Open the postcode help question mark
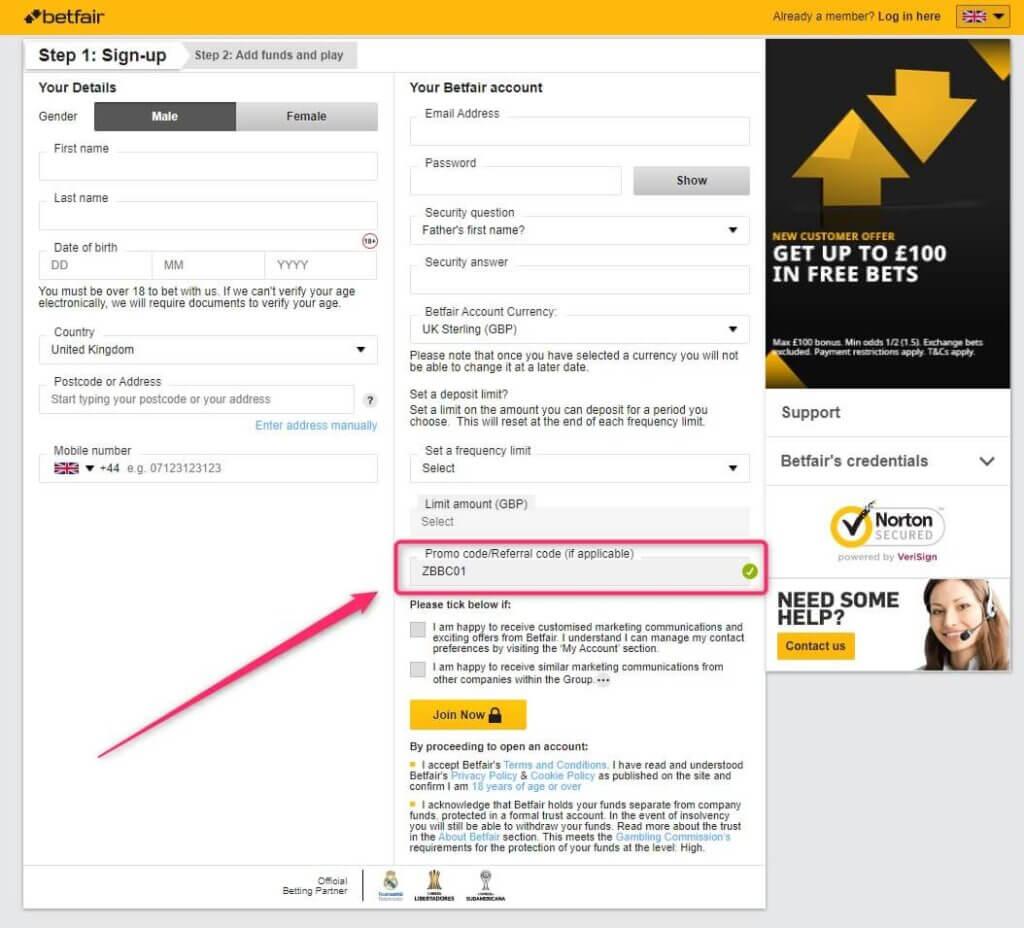This screenshot has height=928, width=1024. pos(370,399)
